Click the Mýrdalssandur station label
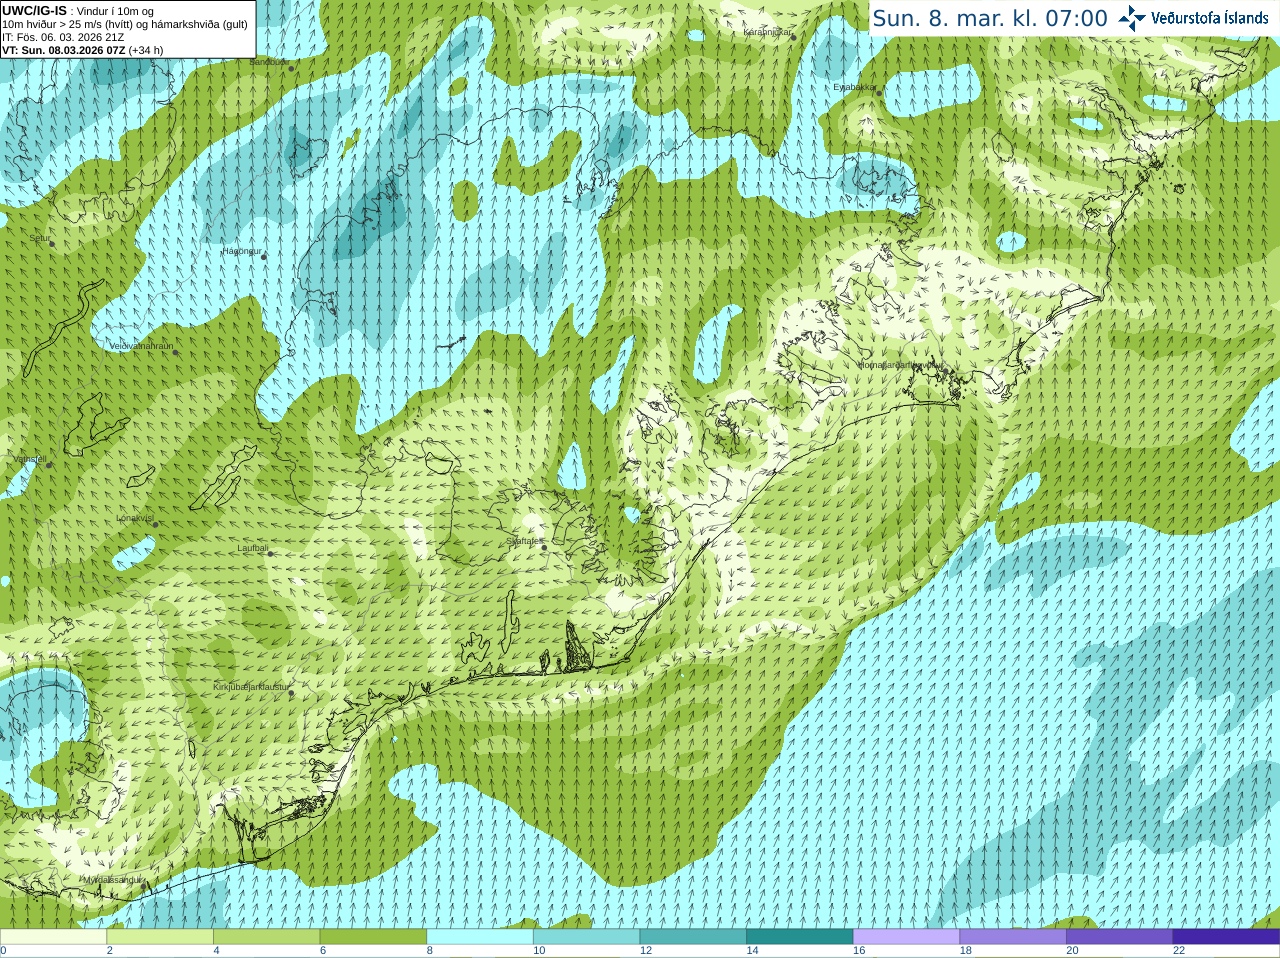This screenshot has height=958, width=1280. pyautogui.click(x=112, y=879)
